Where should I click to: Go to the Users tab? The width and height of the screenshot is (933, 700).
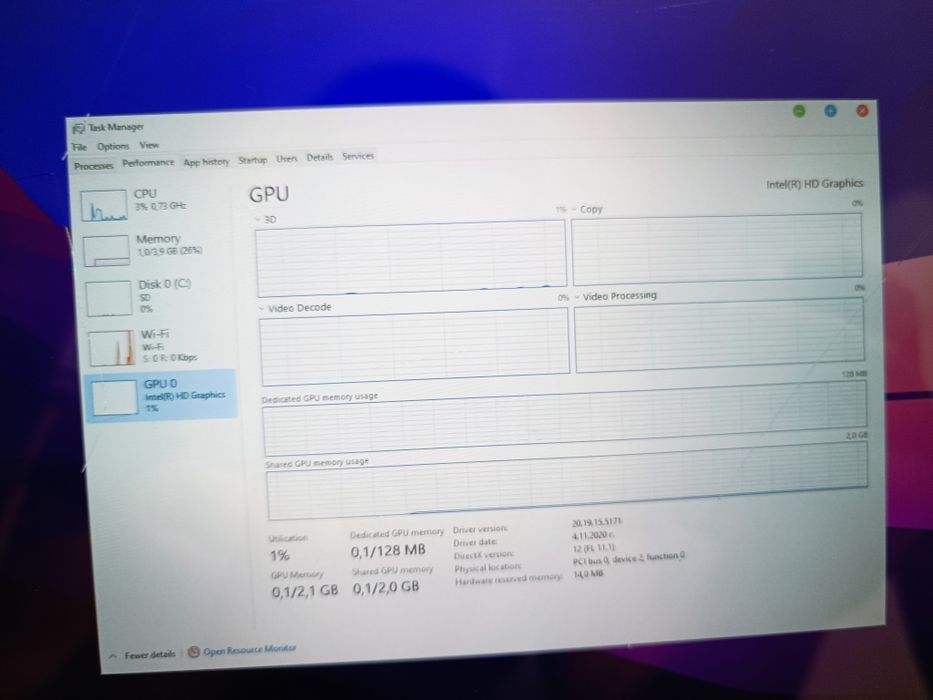286,158
